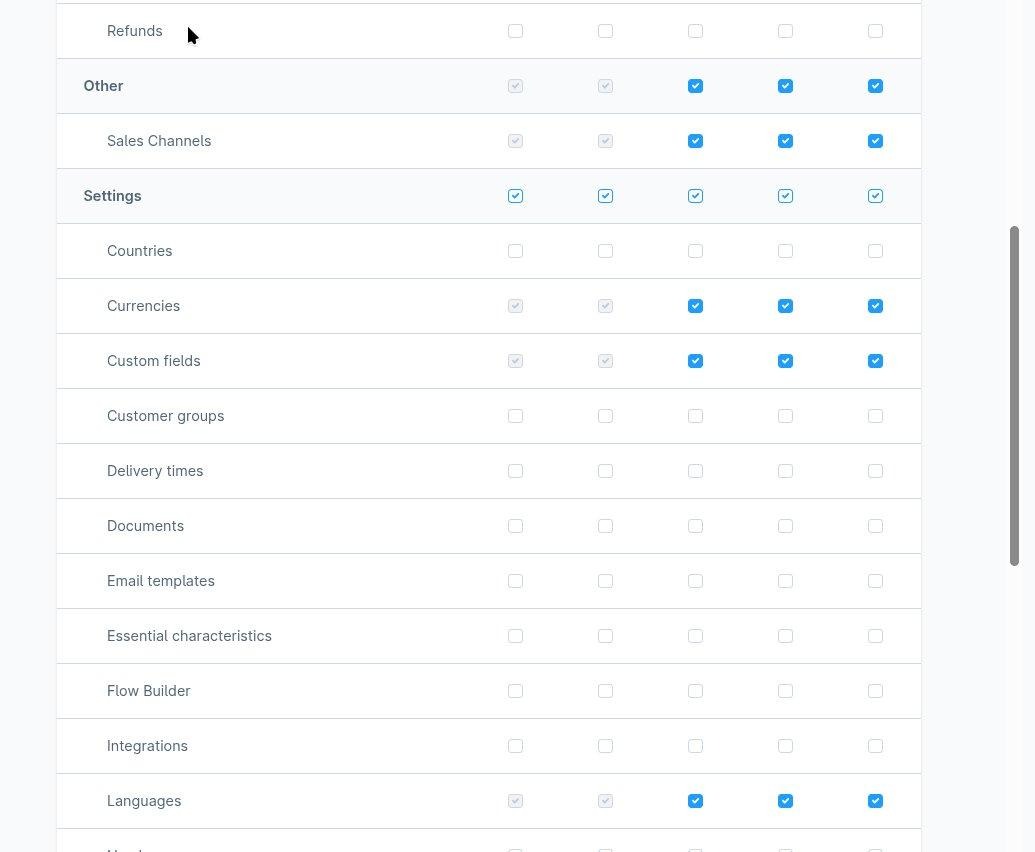Uncheck the fourth checkbox in the Currencies row
Image resolution: width=1035 pixels, height=852 pixels.
tap(785, 306)
